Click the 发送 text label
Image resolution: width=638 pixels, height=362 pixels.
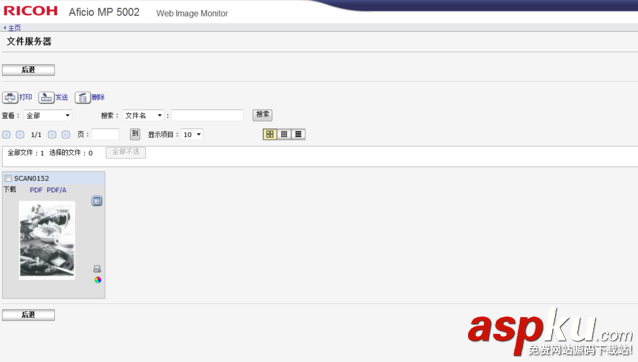click(x=62, y=97)
